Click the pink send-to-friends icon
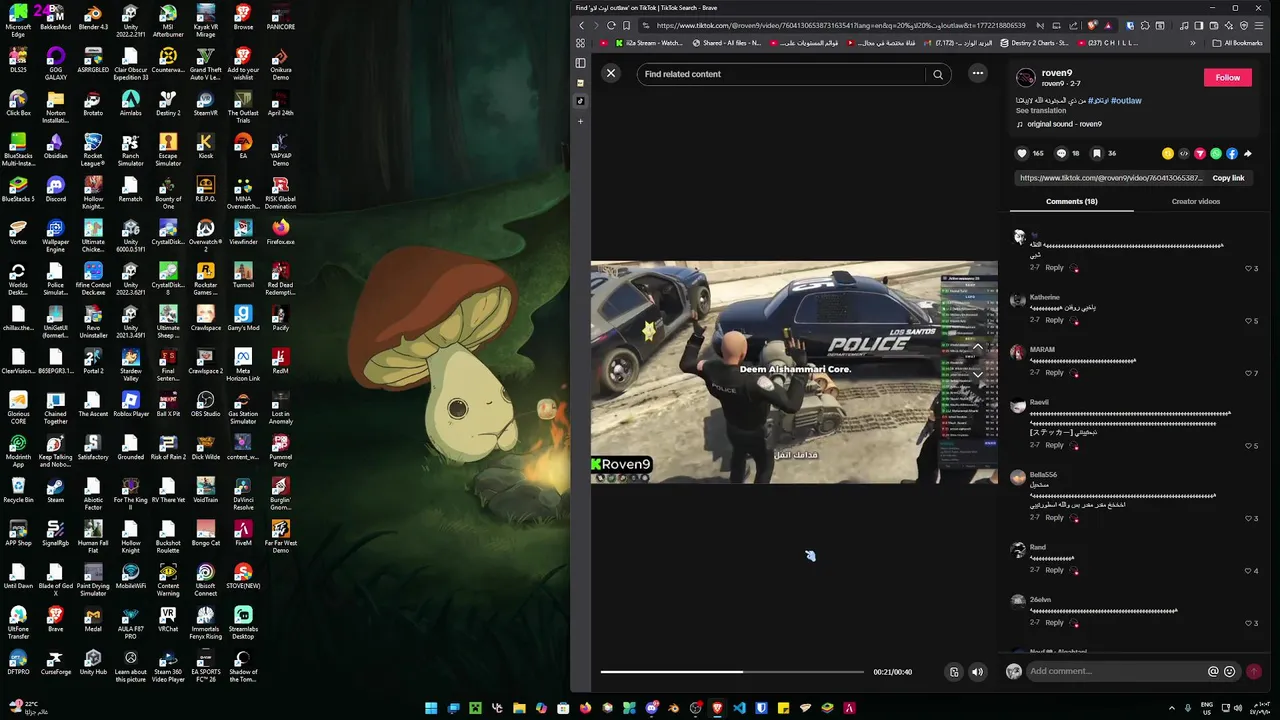The width and height of the screenshot is (1280, 720). click(x=1200, y=154)
